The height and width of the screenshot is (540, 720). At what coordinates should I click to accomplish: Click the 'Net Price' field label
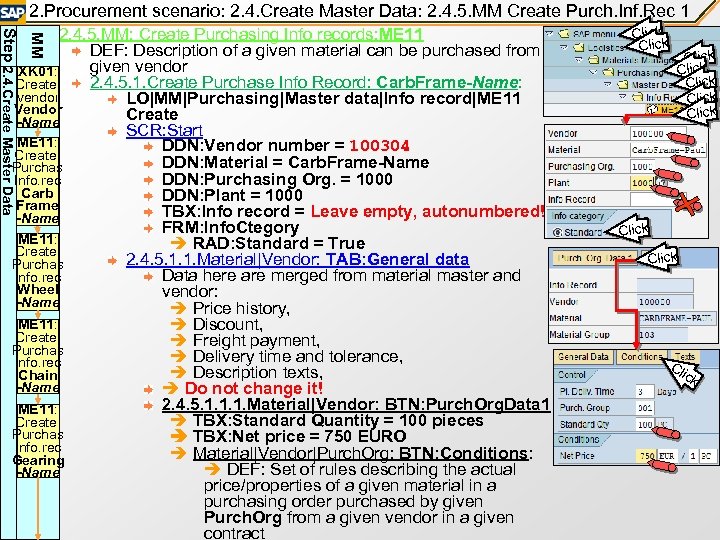point(577,456)
